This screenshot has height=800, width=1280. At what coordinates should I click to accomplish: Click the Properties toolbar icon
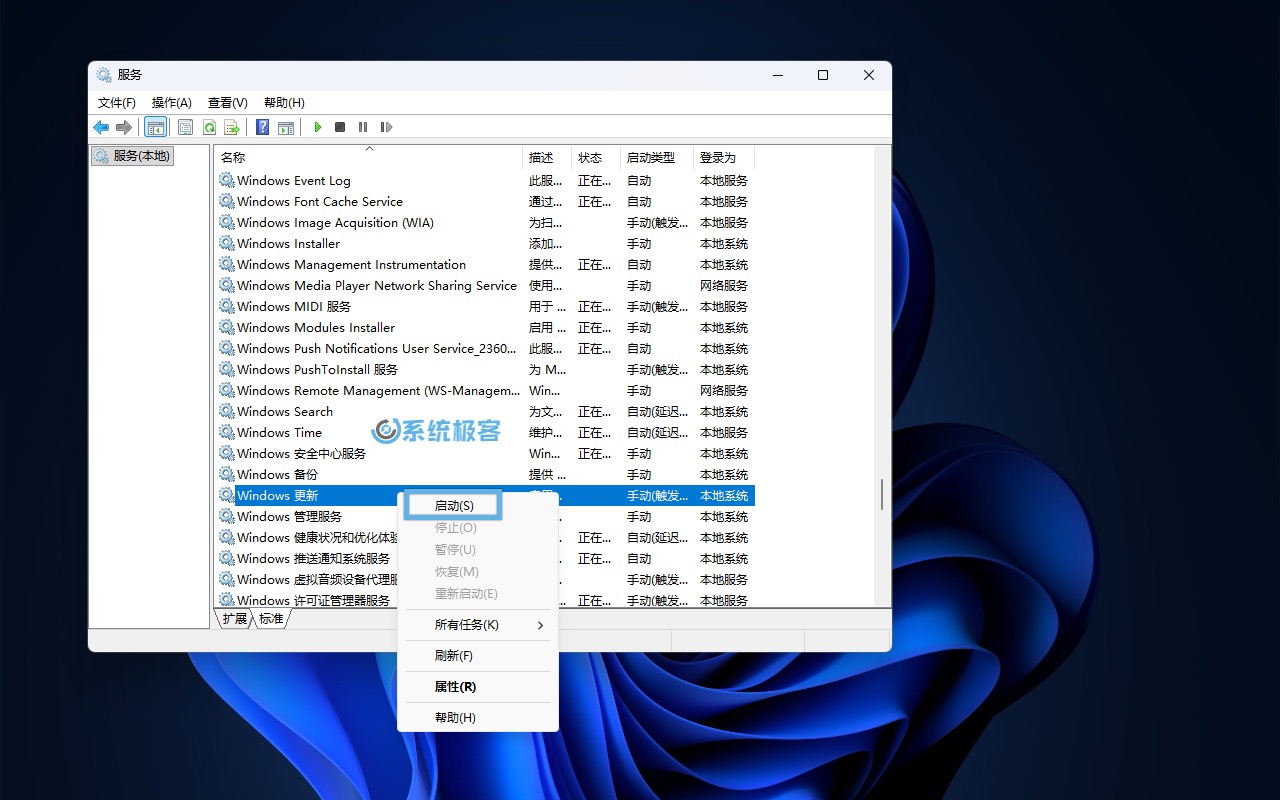[x=185, y=127]
